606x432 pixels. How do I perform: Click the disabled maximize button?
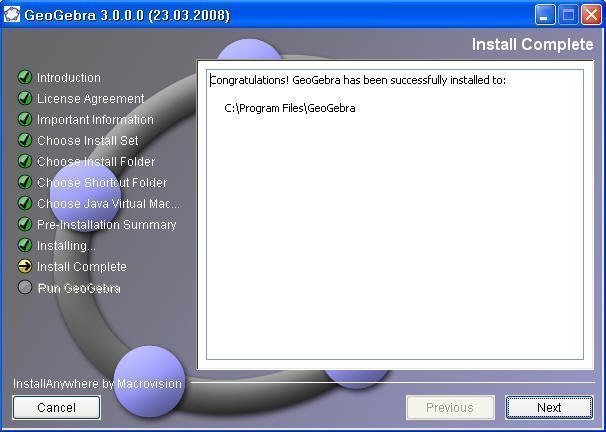[x=568, y=15]
